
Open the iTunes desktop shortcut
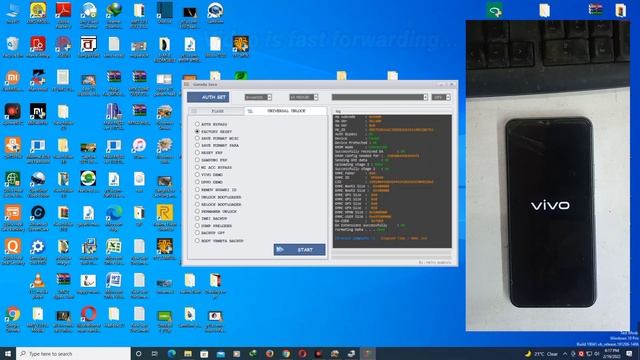pyautogui.click(x=139, y=149)
